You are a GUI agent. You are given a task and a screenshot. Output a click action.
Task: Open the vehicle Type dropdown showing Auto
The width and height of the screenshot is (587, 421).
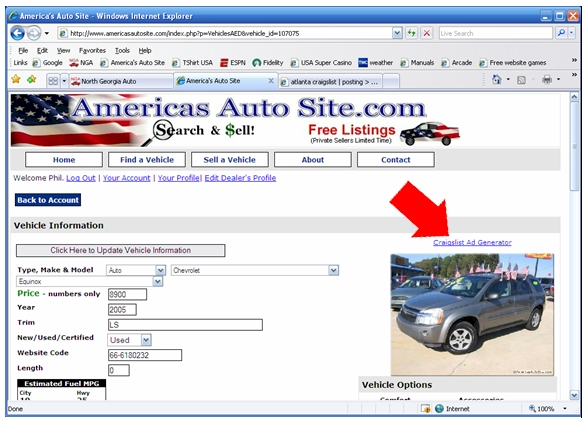click(x=136, y=270)
